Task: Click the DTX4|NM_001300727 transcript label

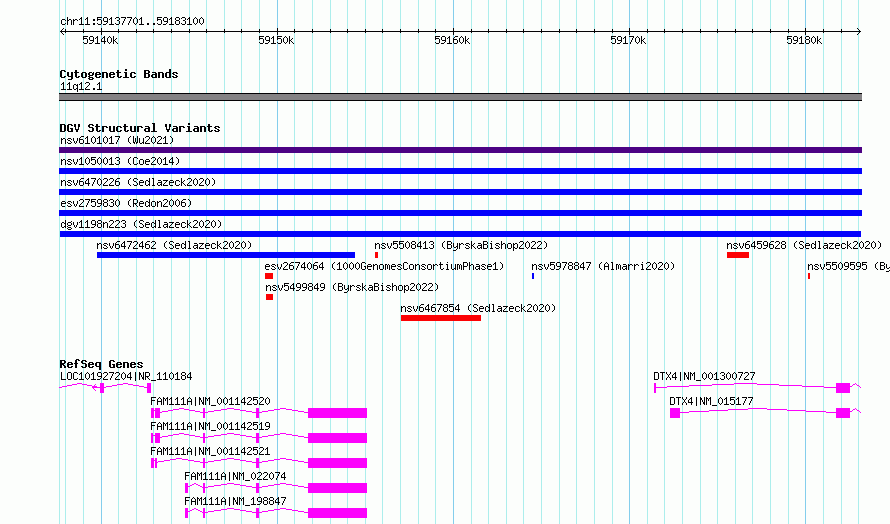Action: (704, 376)
